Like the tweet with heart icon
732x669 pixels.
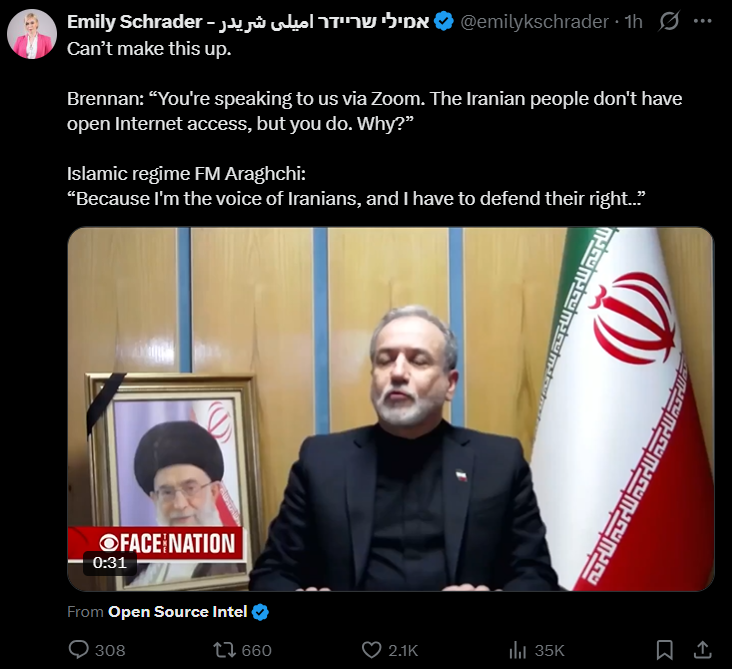[372, 650]
